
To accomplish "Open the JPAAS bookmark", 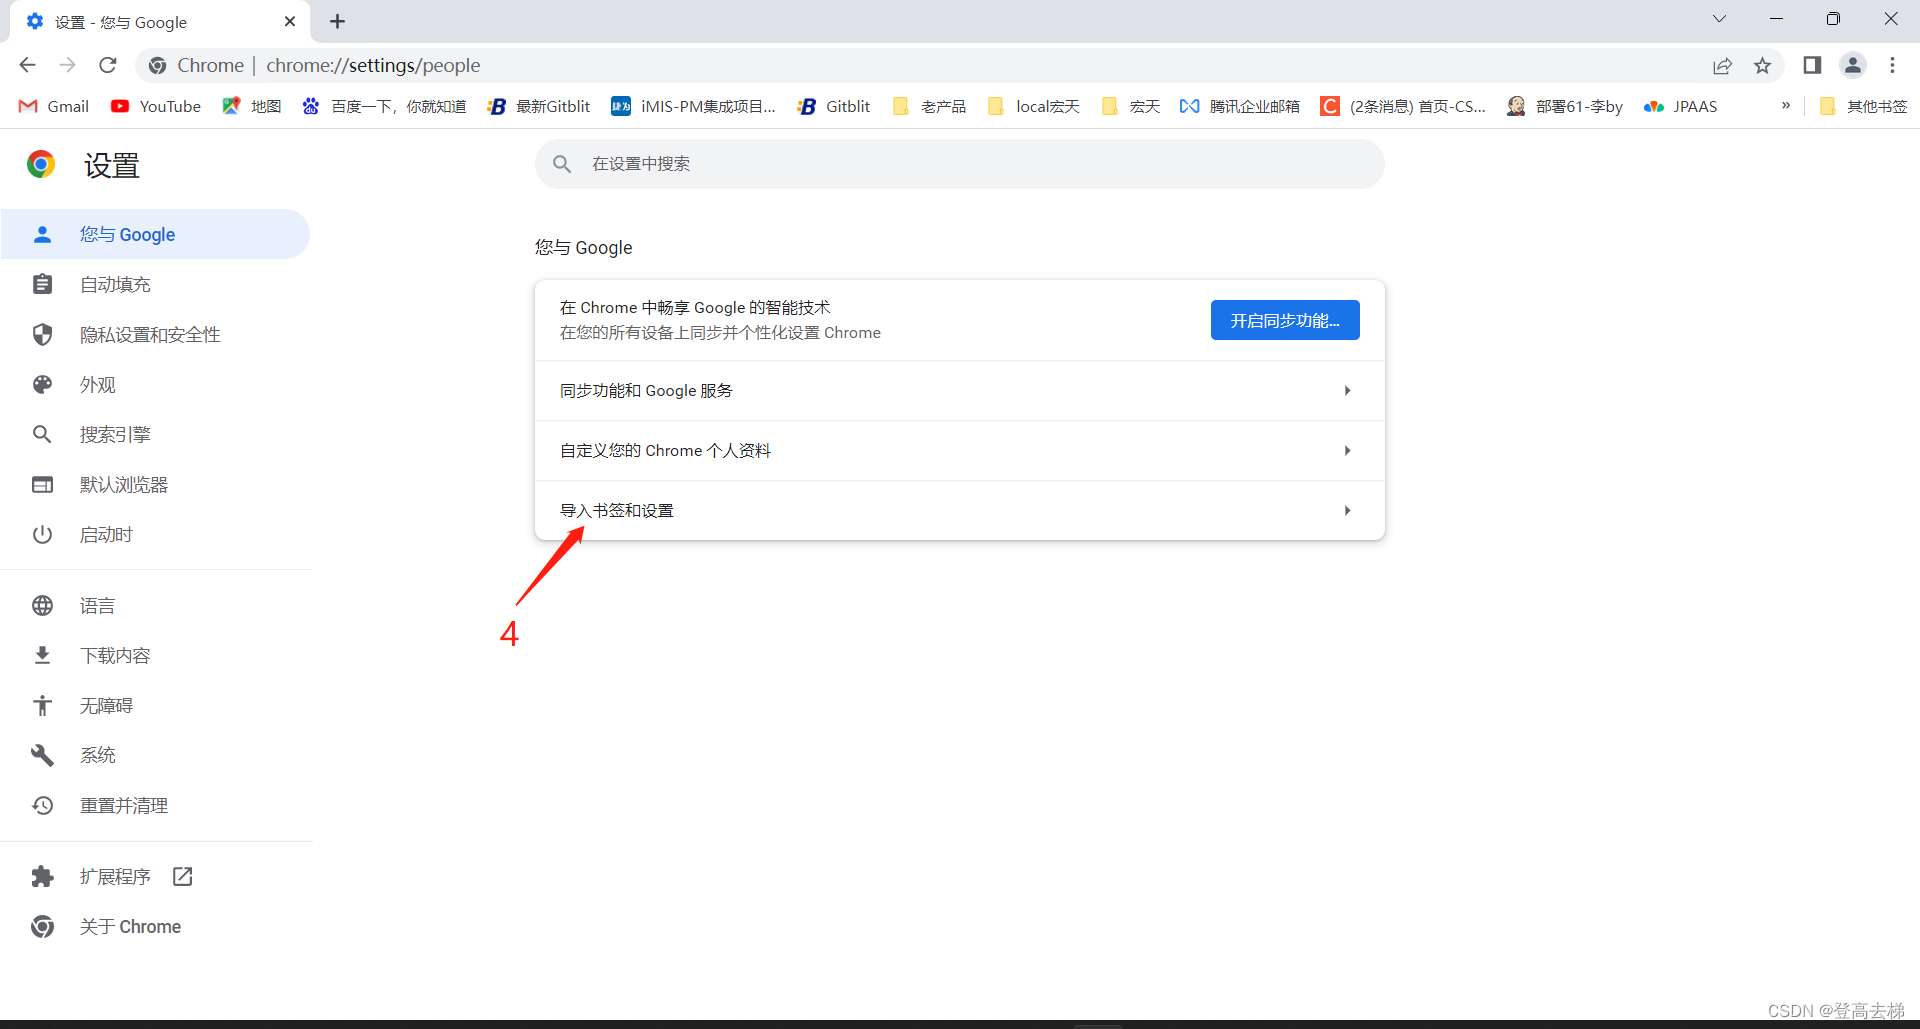I will 1681,106.
